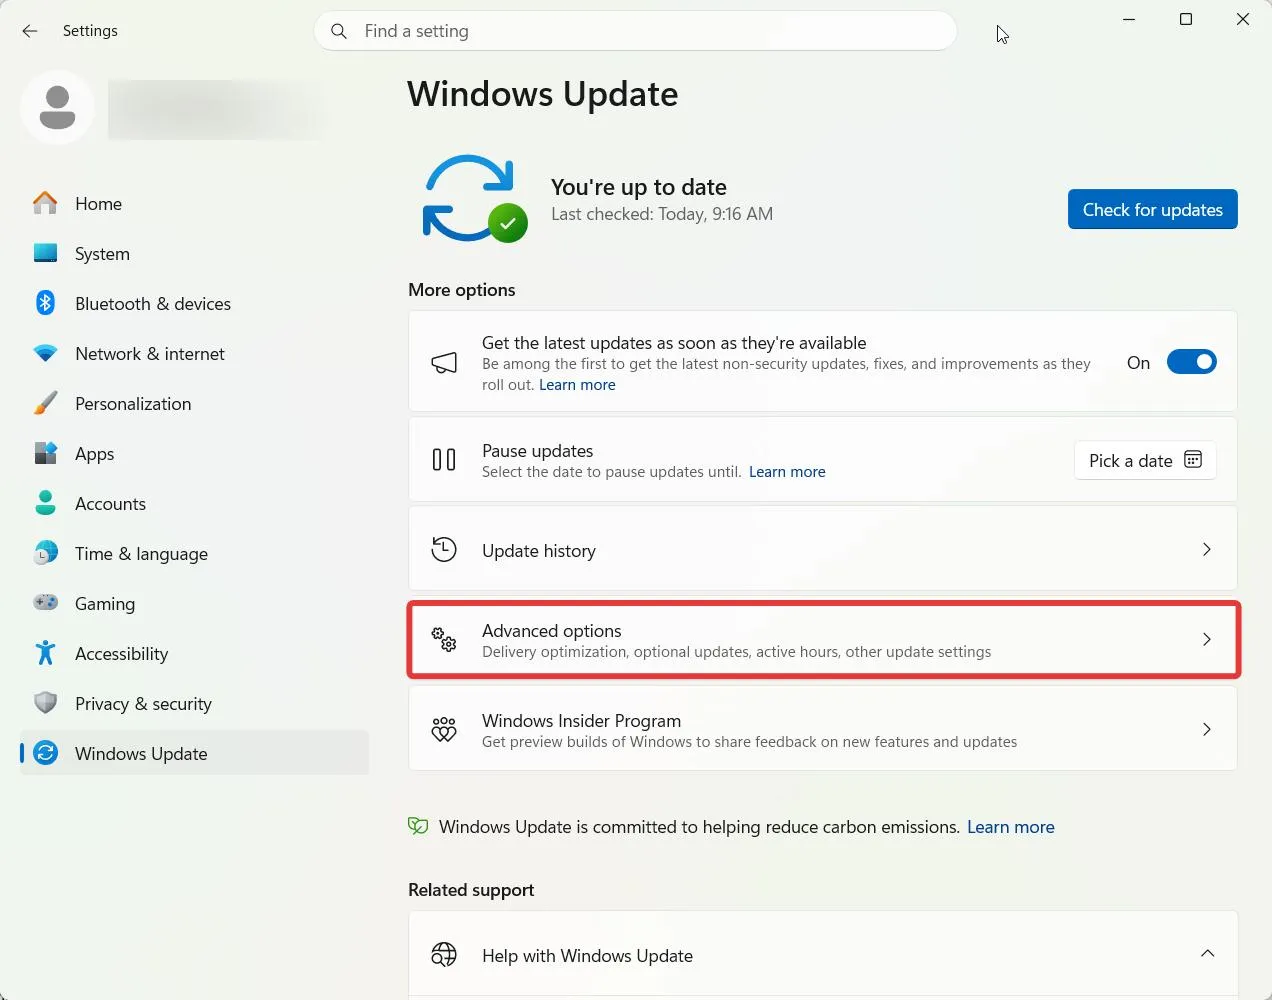Click the "Help with Windows Update" label
Image resolution: width=1272 pixels, height=1000 pixels.
click(587, 956)
